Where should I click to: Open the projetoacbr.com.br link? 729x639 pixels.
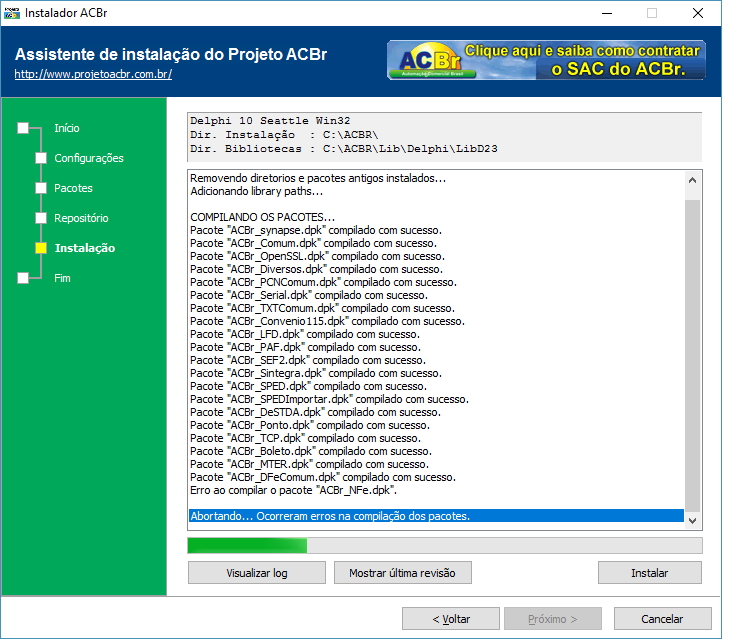[93, 74]
